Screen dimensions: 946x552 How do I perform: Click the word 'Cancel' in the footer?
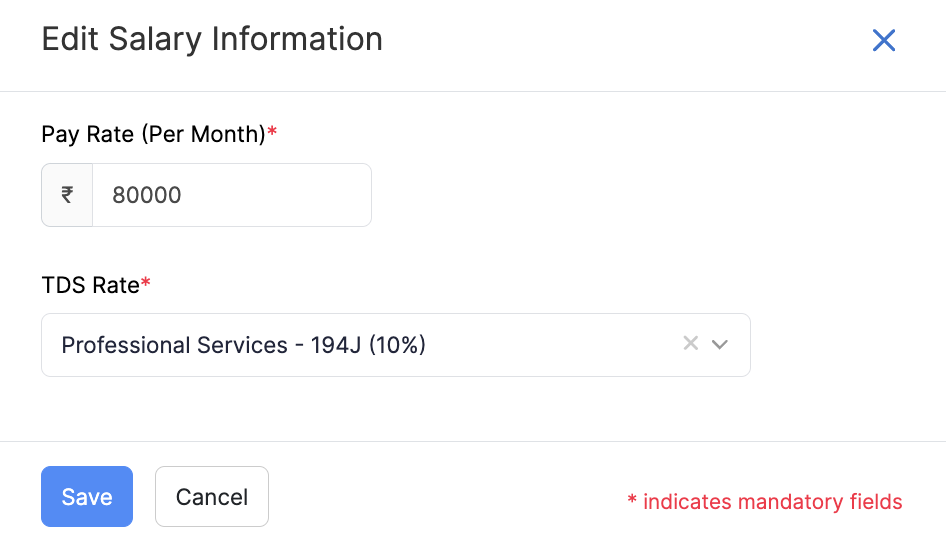click(212, 496)
